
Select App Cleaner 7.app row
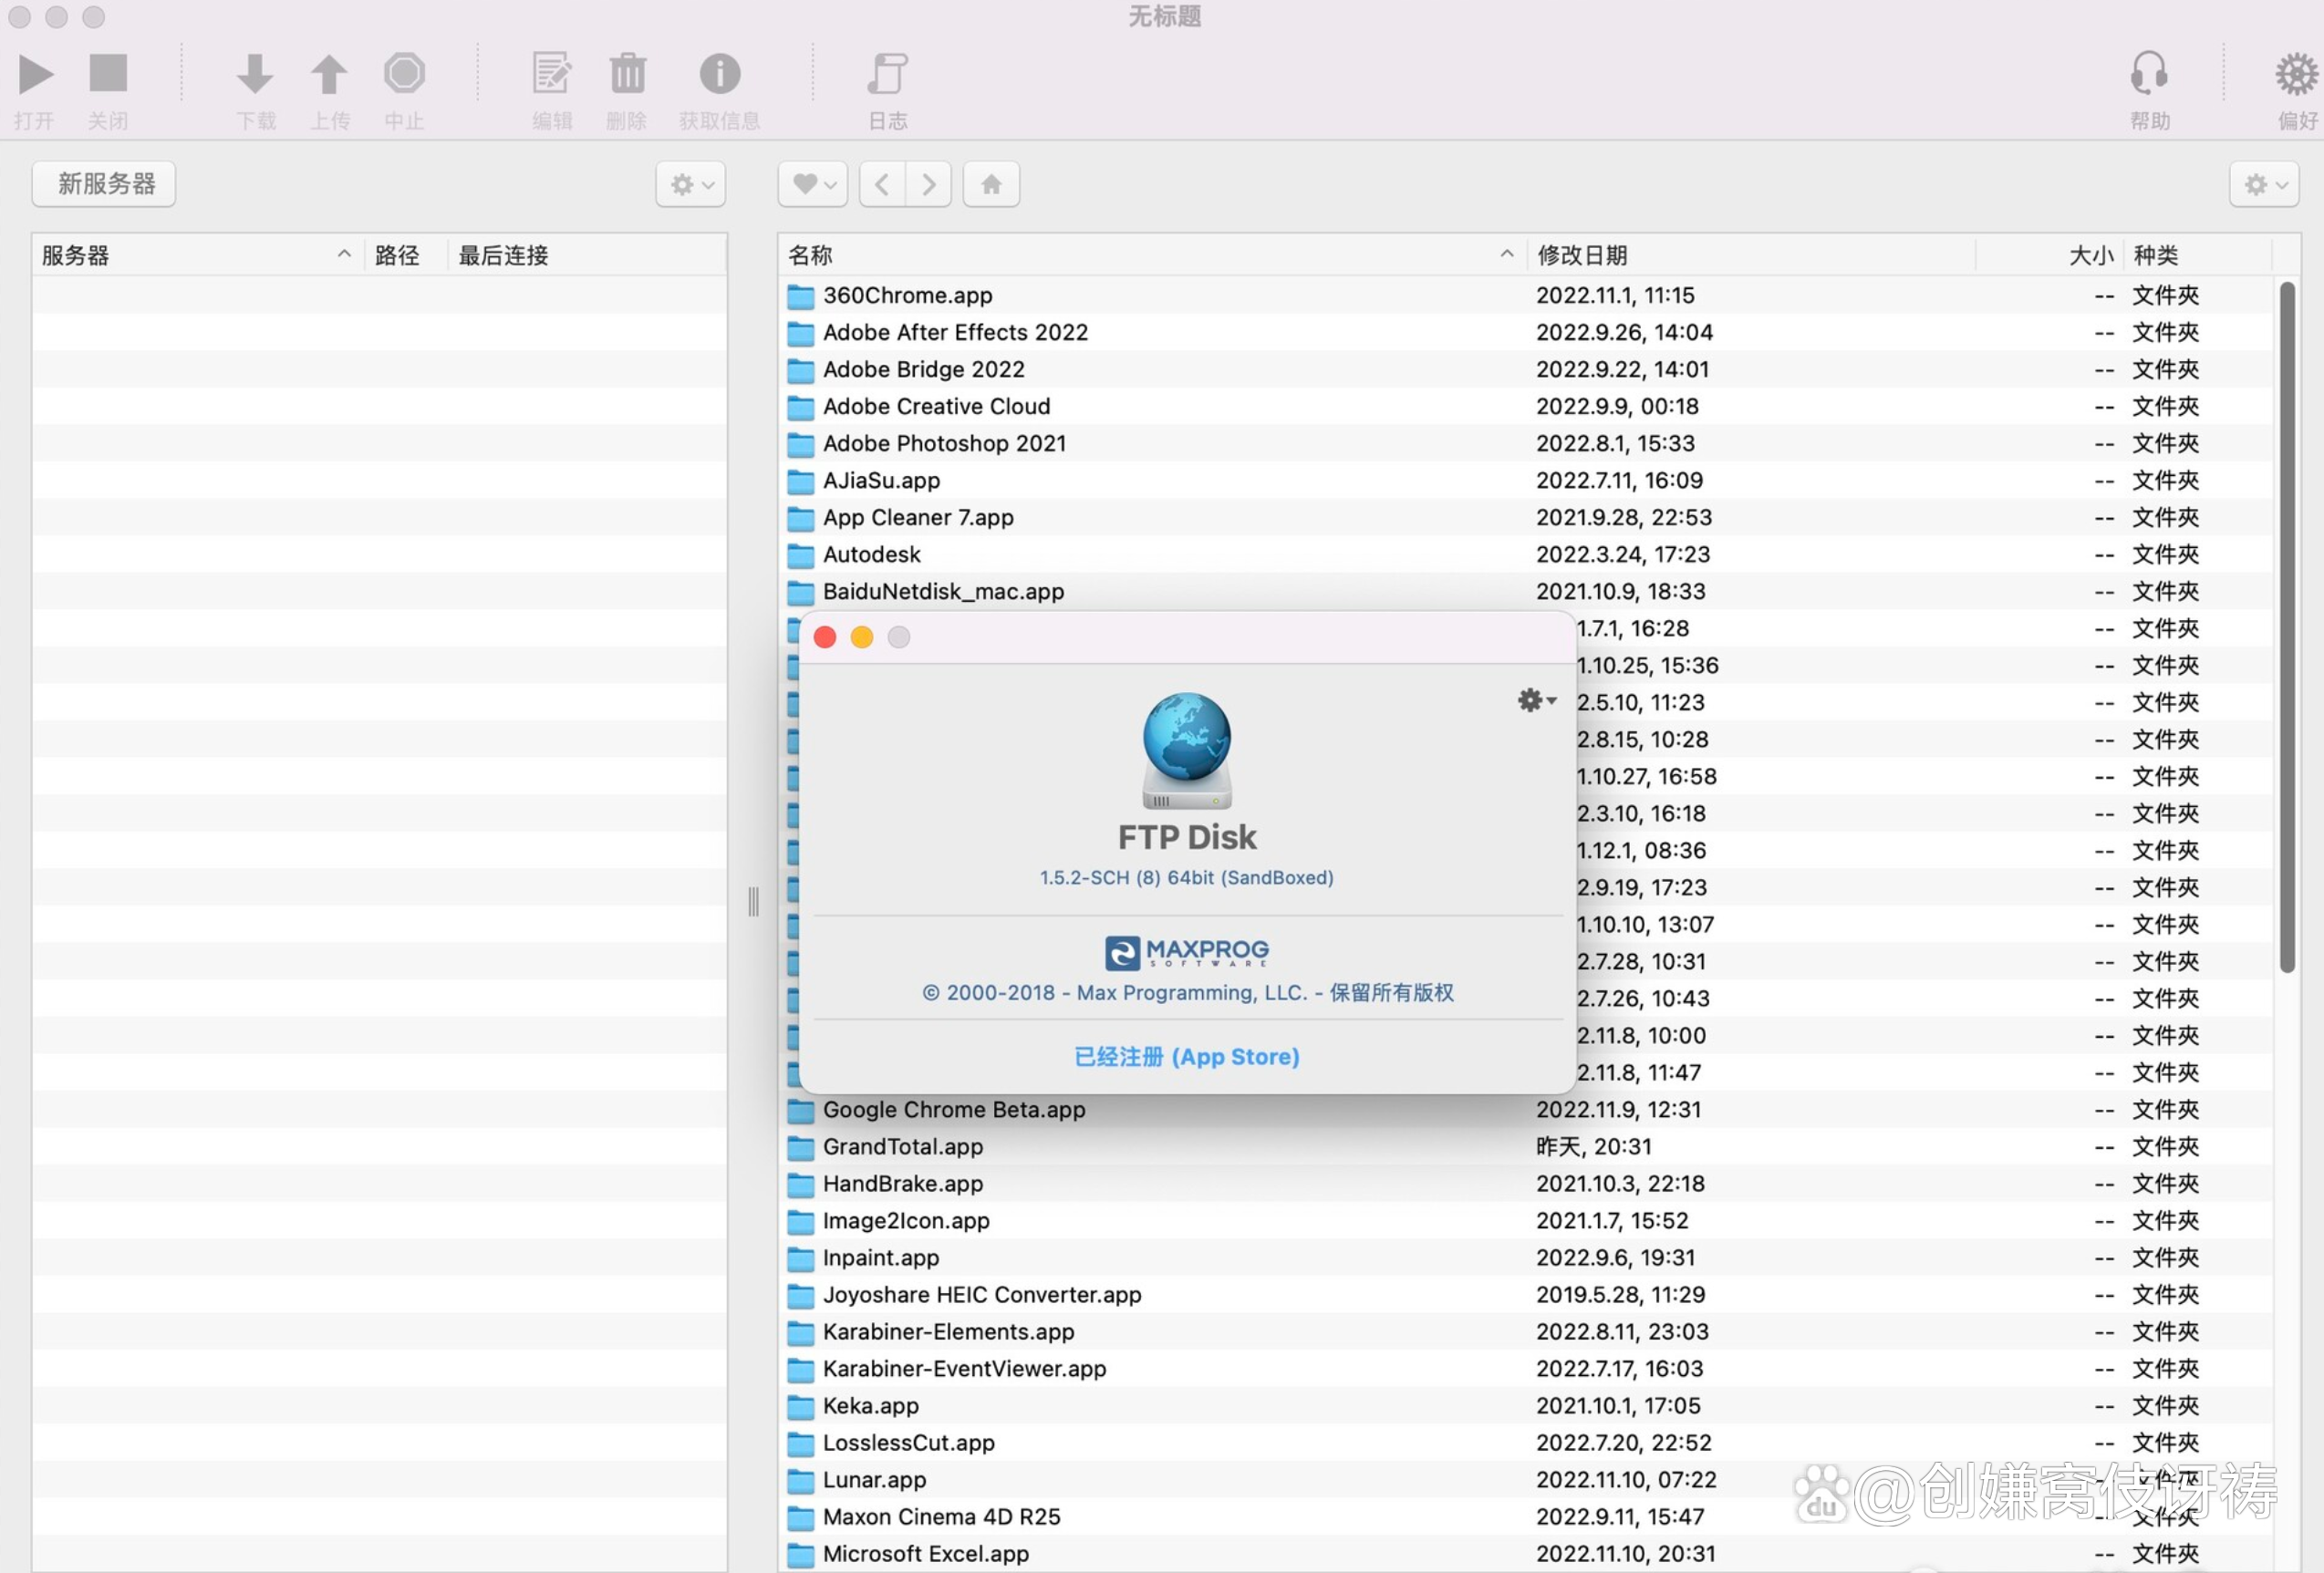[x=1525, y=517]
